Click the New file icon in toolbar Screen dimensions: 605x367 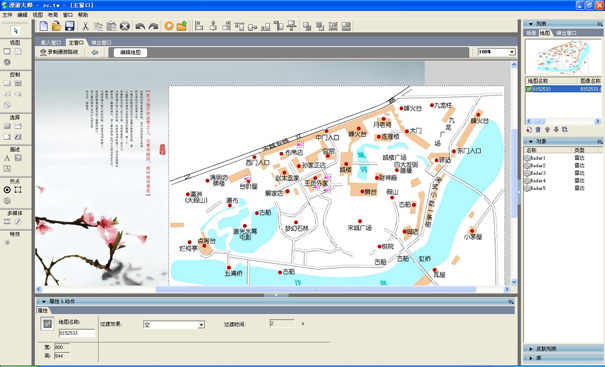click(44, 26)
